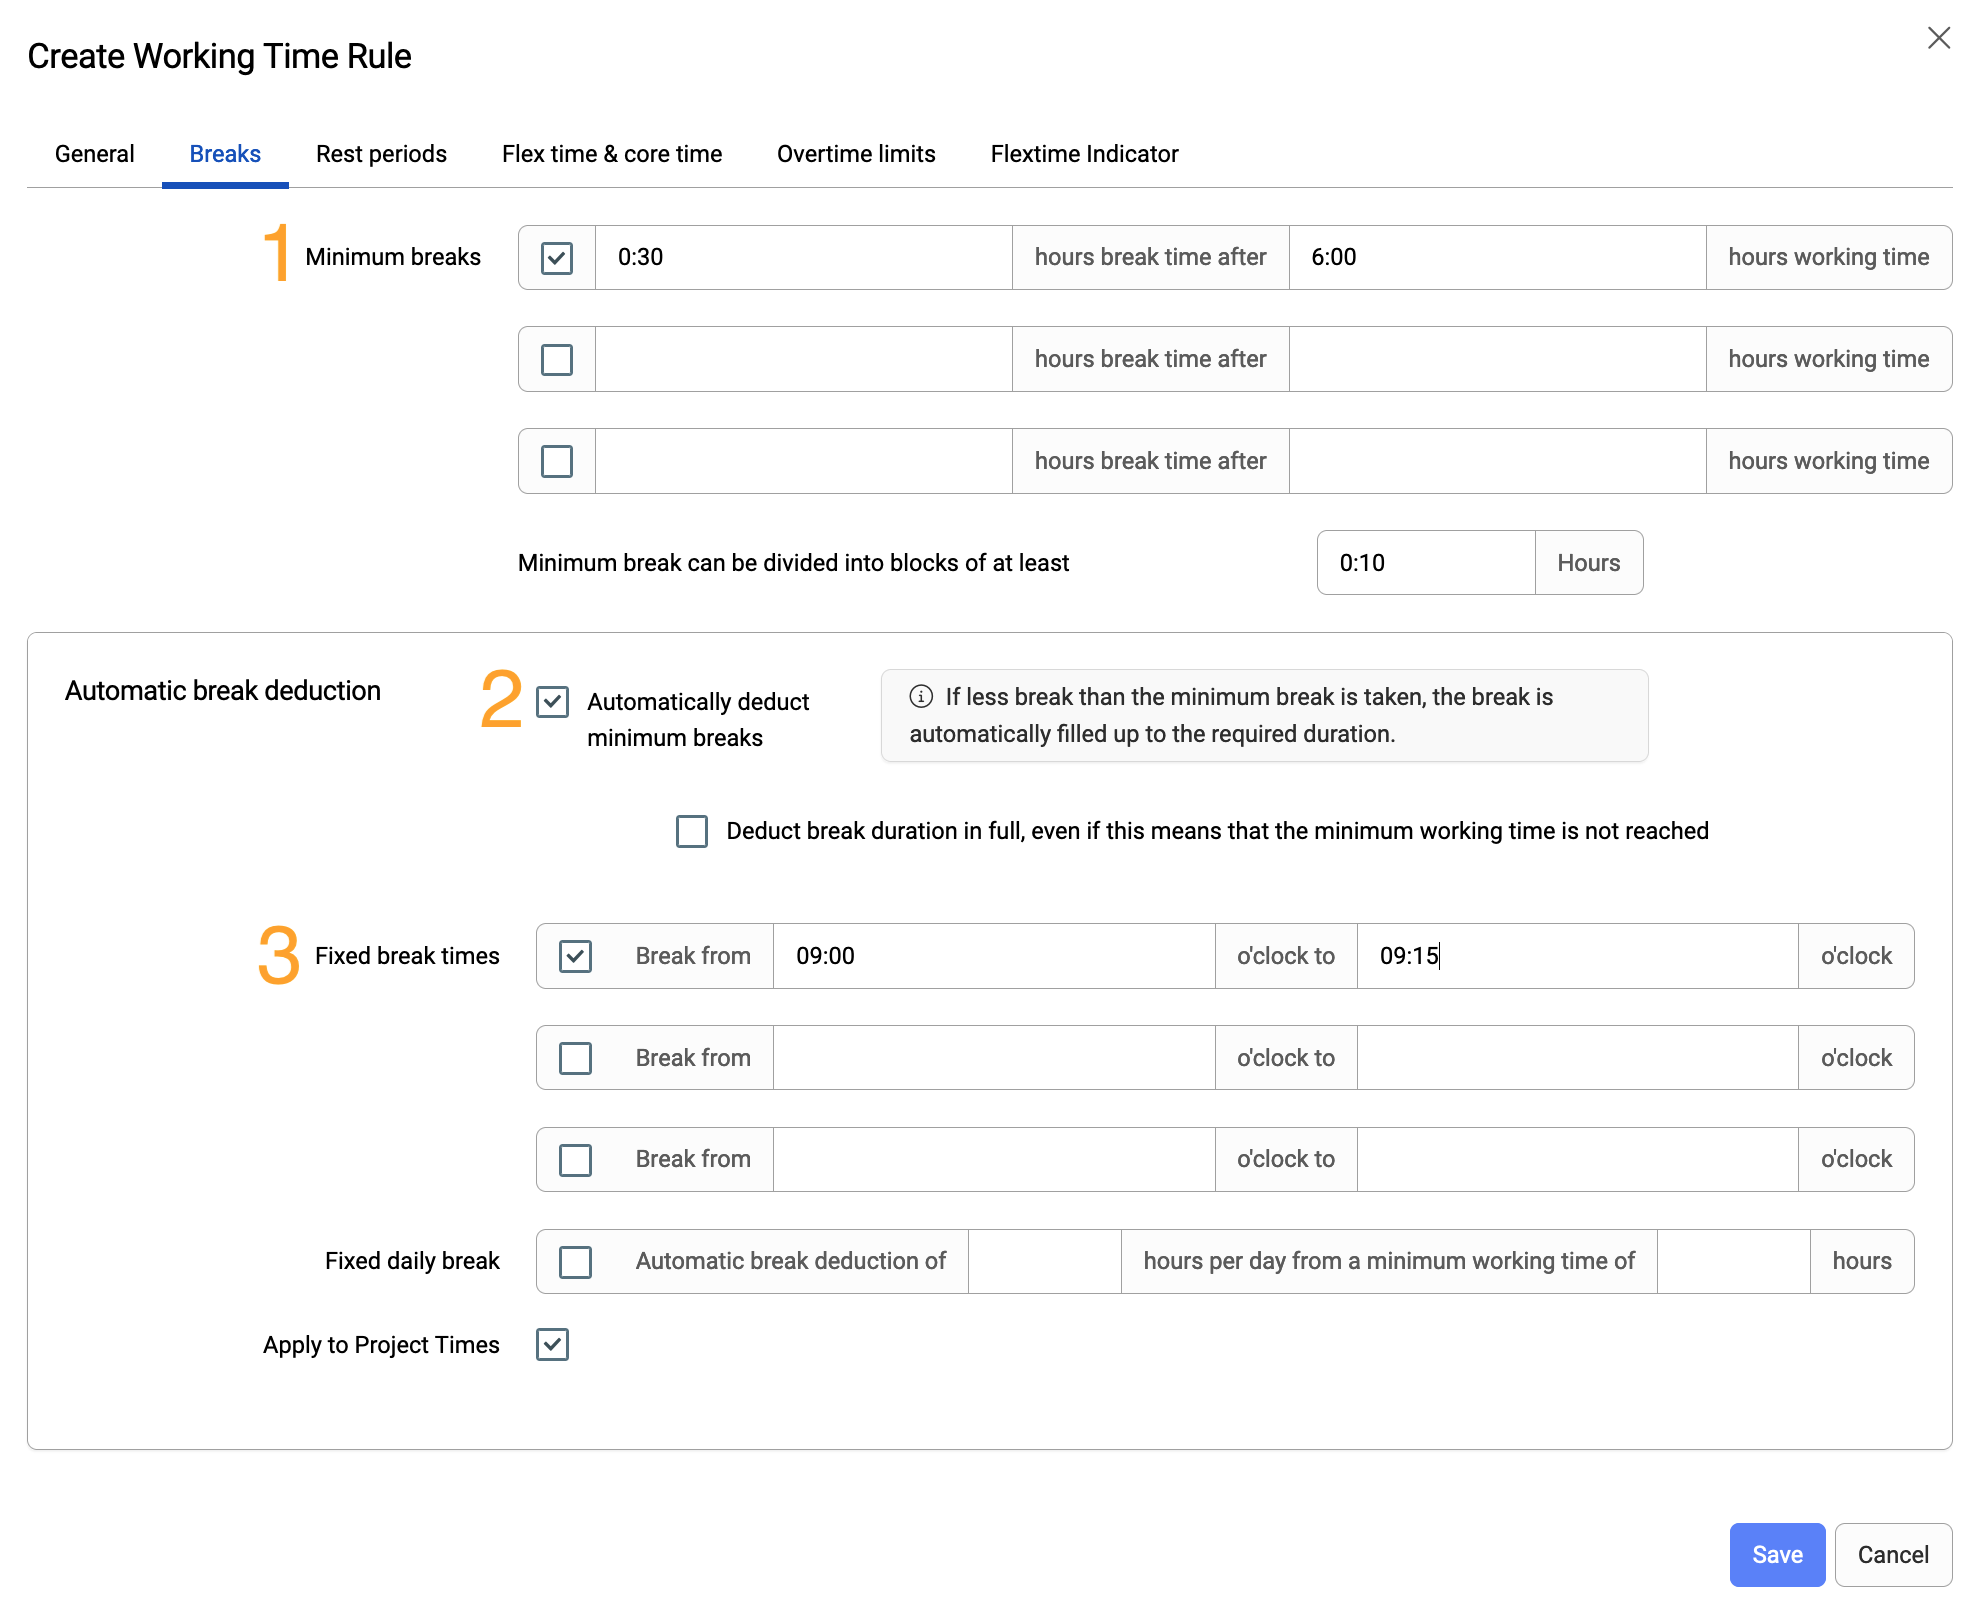Click the info icon in the hint box

[921, 696]
